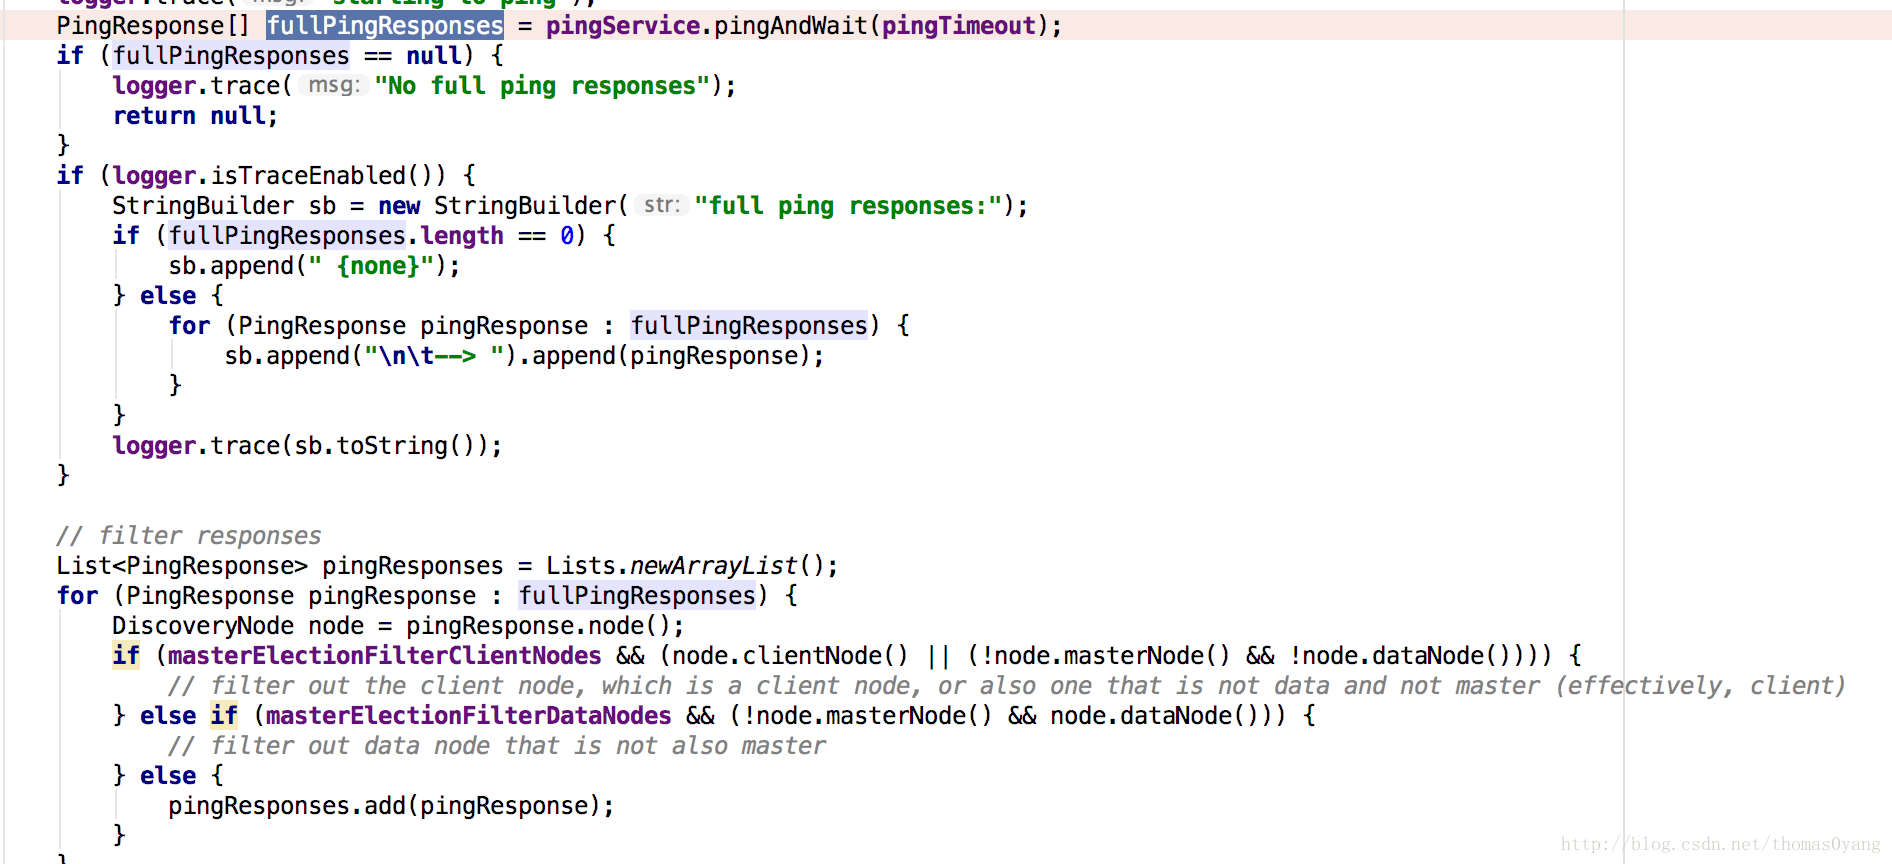This screenshot has height=864, width=1892.
Task: Click List<PingResponse> pingResponses declaration
Action: pyautogui.click(x=280, y=566)
